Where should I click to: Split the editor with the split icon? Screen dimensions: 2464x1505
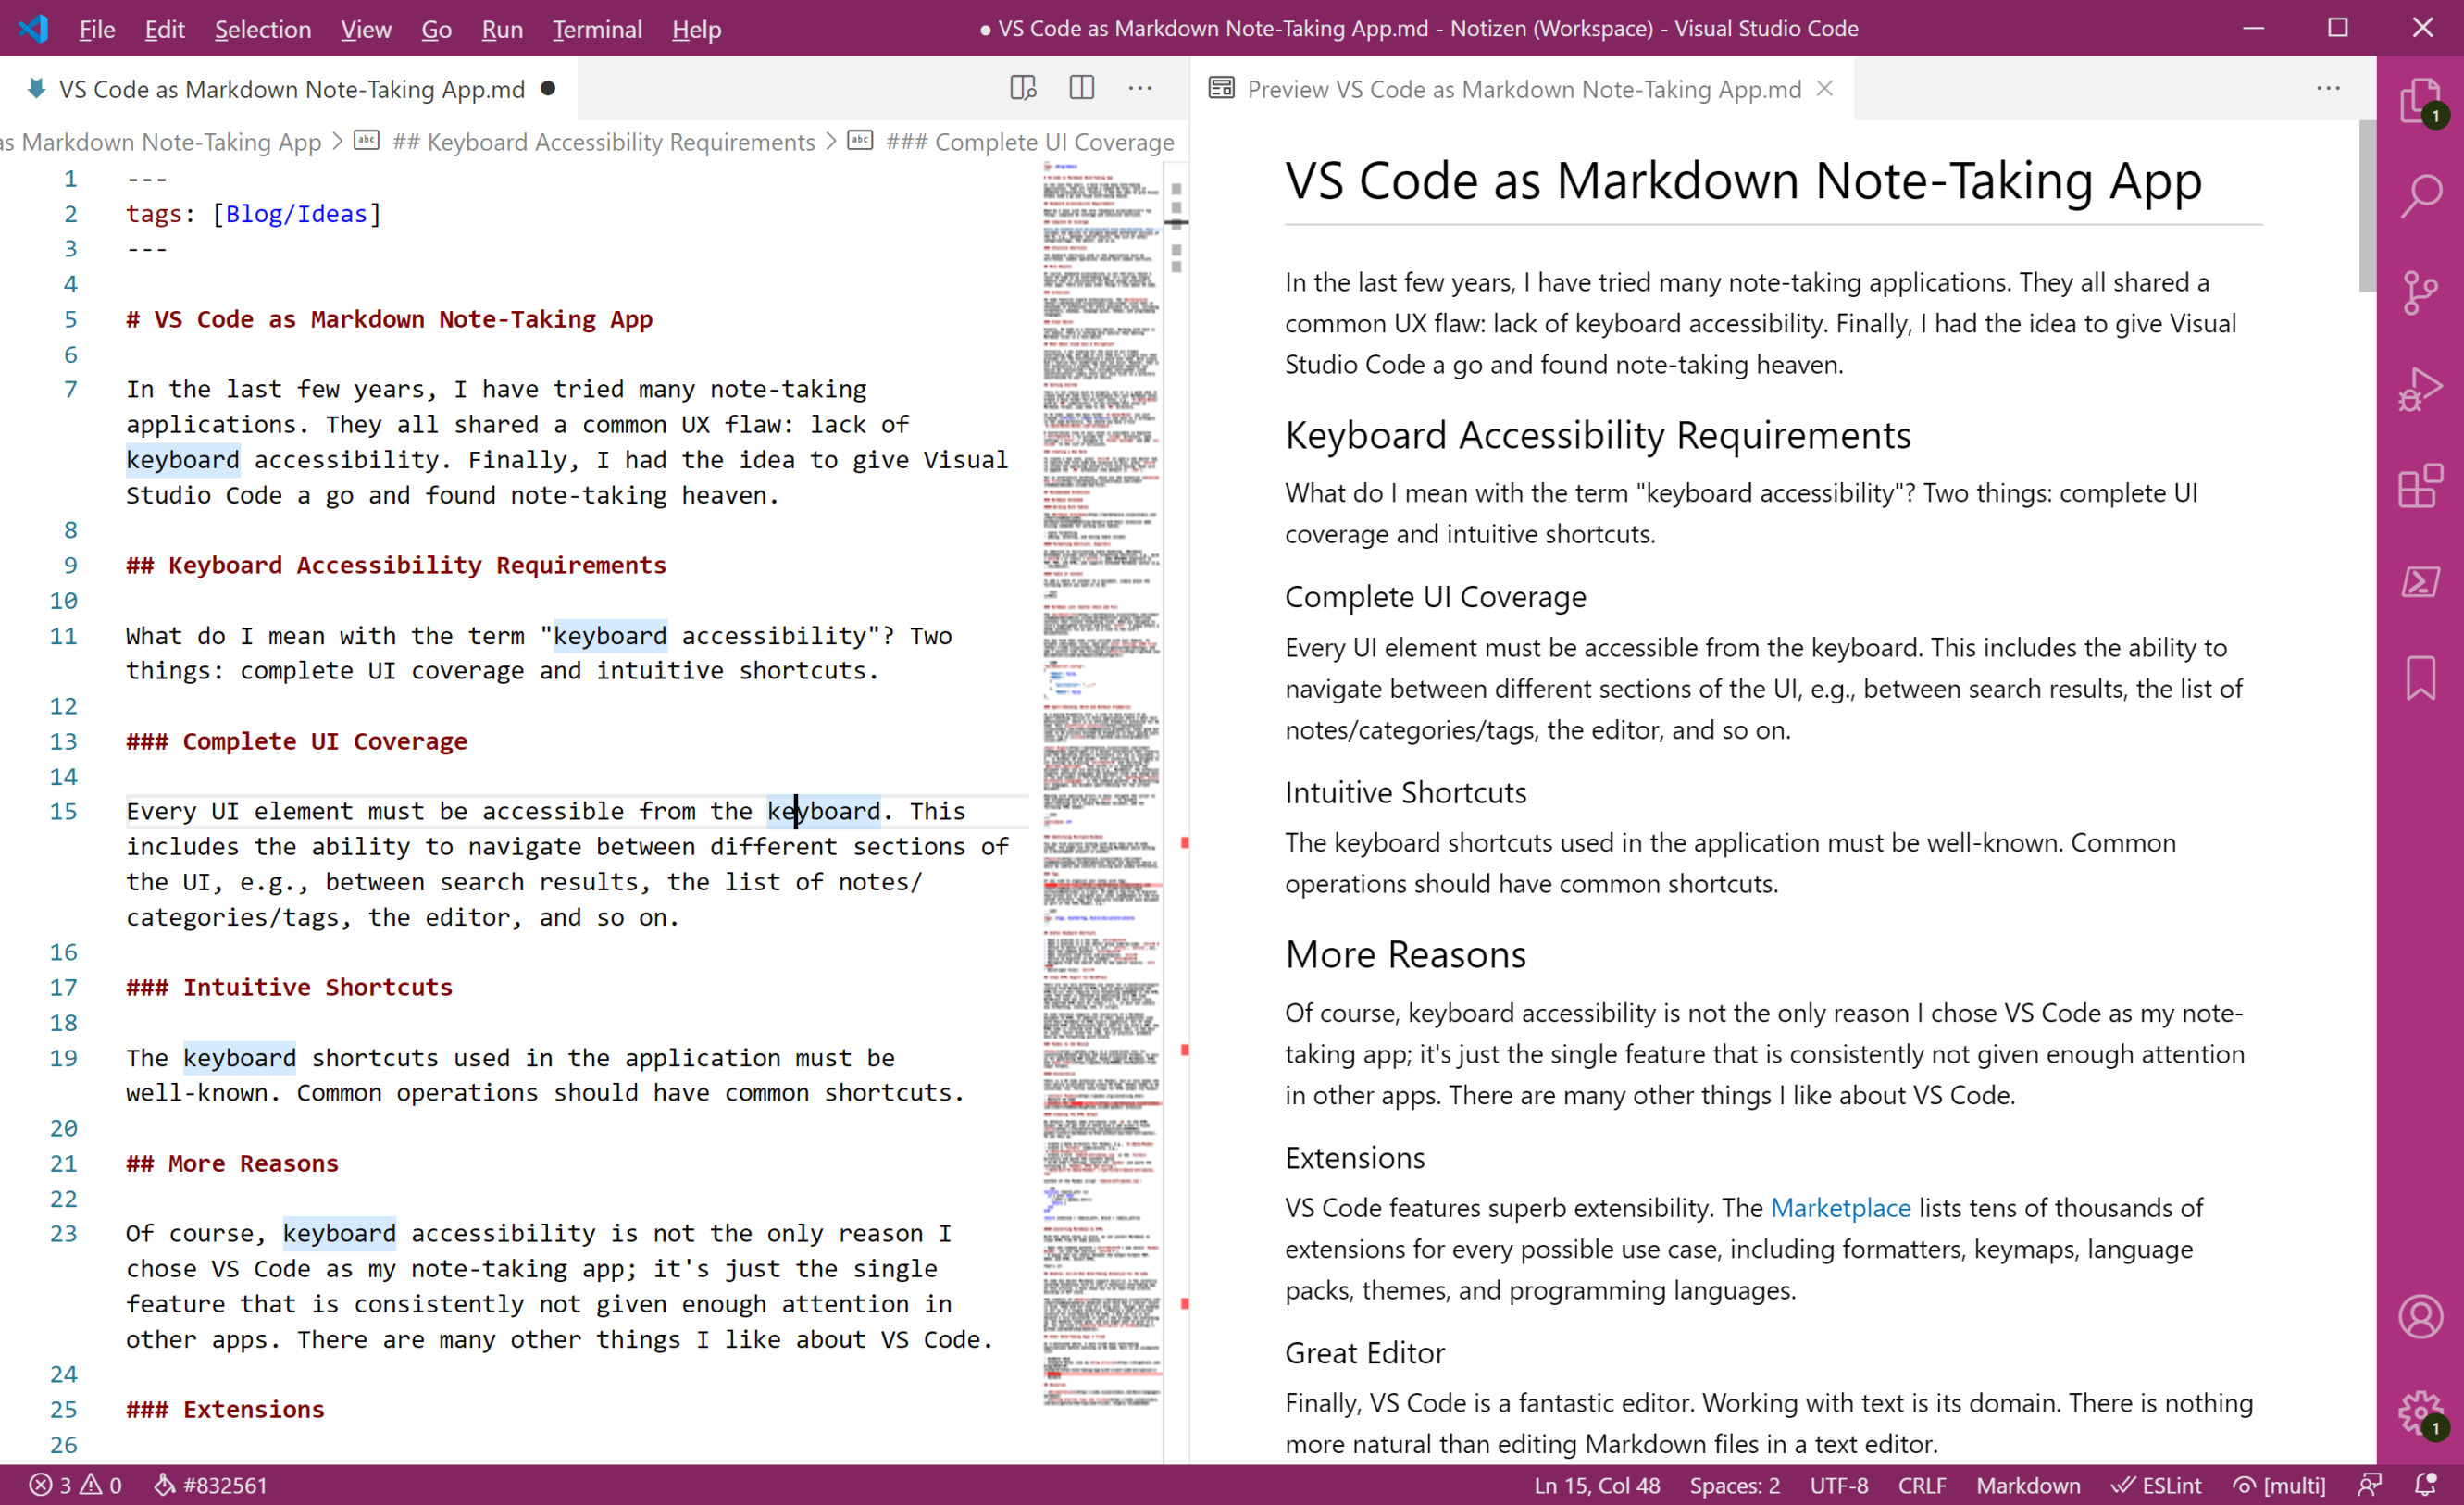(1081, 87)
